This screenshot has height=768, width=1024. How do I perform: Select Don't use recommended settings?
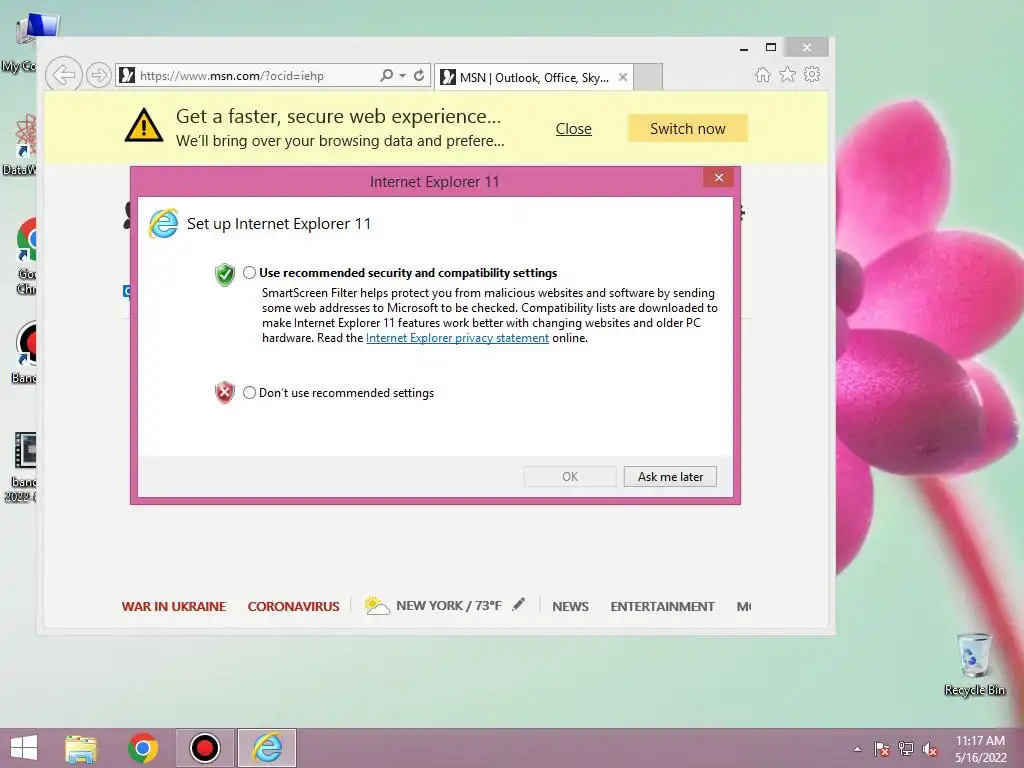pos(249,392)
